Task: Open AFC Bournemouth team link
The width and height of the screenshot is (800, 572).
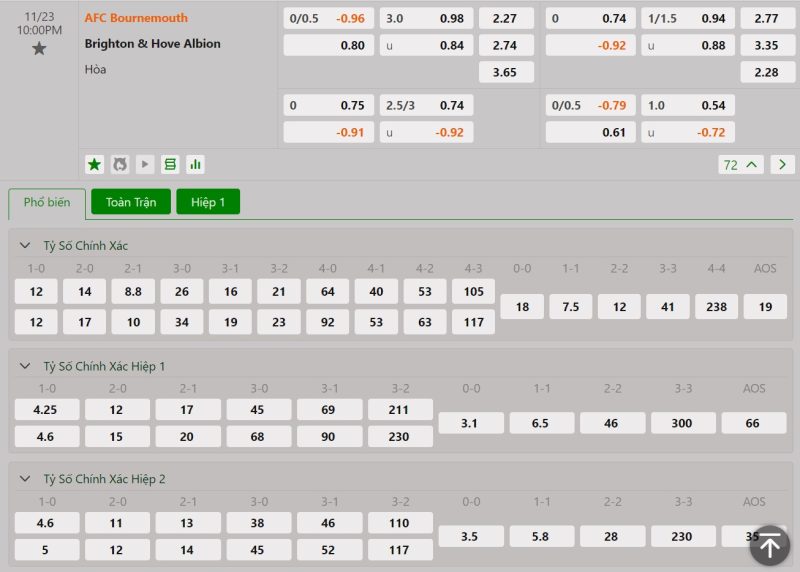Action: pos(136,18)
